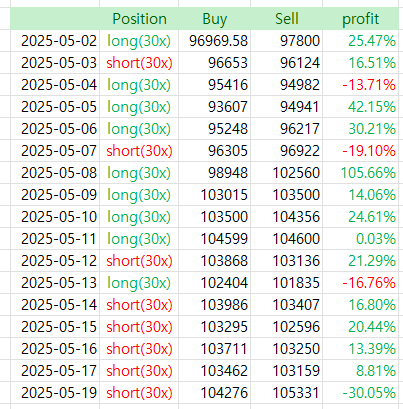Image resolution: width=403 pixels, height=409 pixels.
Task: Select Sell value 96124
Action: pyautogui.click(x=286, y=63)
